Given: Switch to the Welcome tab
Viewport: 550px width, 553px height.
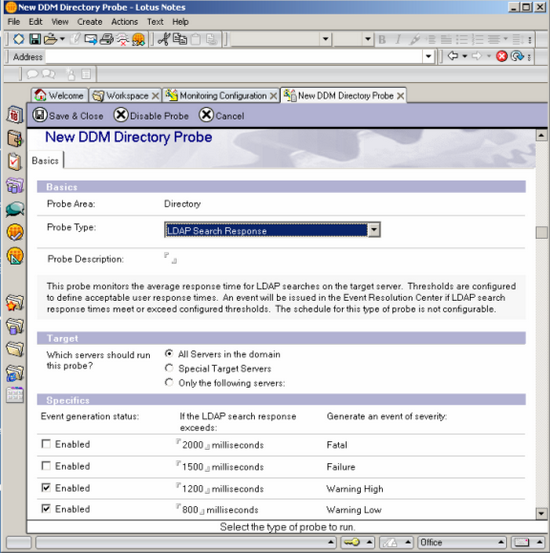Looking at the screenshot, I should (59, 96).
